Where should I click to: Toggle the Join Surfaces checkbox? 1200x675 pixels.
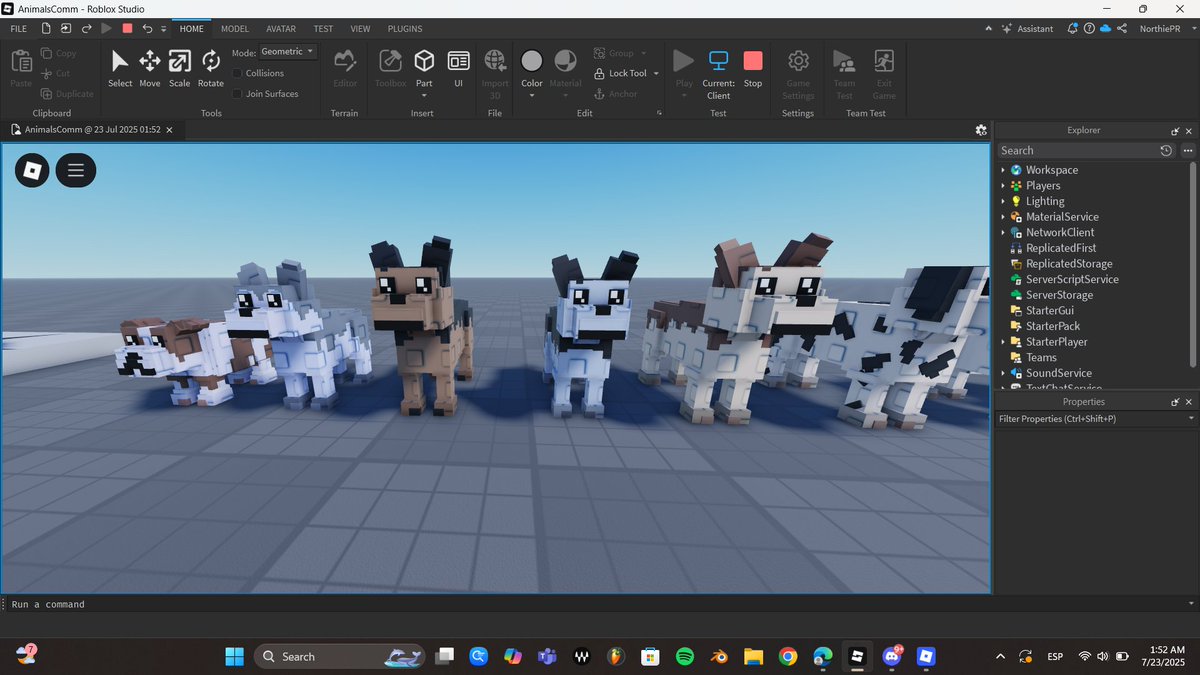click(x=237, y=94)
